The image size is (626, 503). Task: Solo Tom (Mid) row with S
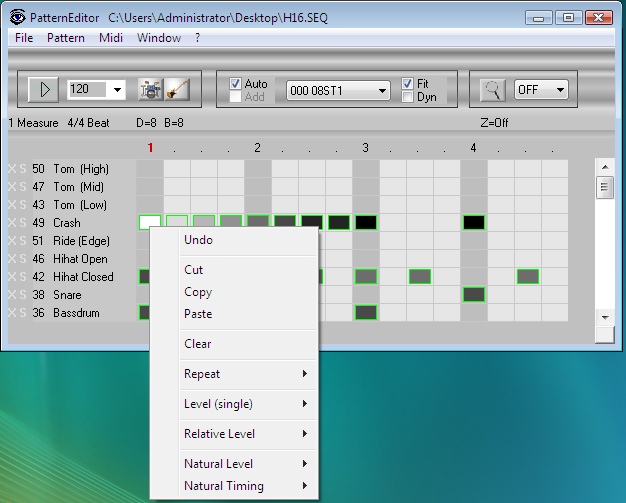click(x=23, y=187)
